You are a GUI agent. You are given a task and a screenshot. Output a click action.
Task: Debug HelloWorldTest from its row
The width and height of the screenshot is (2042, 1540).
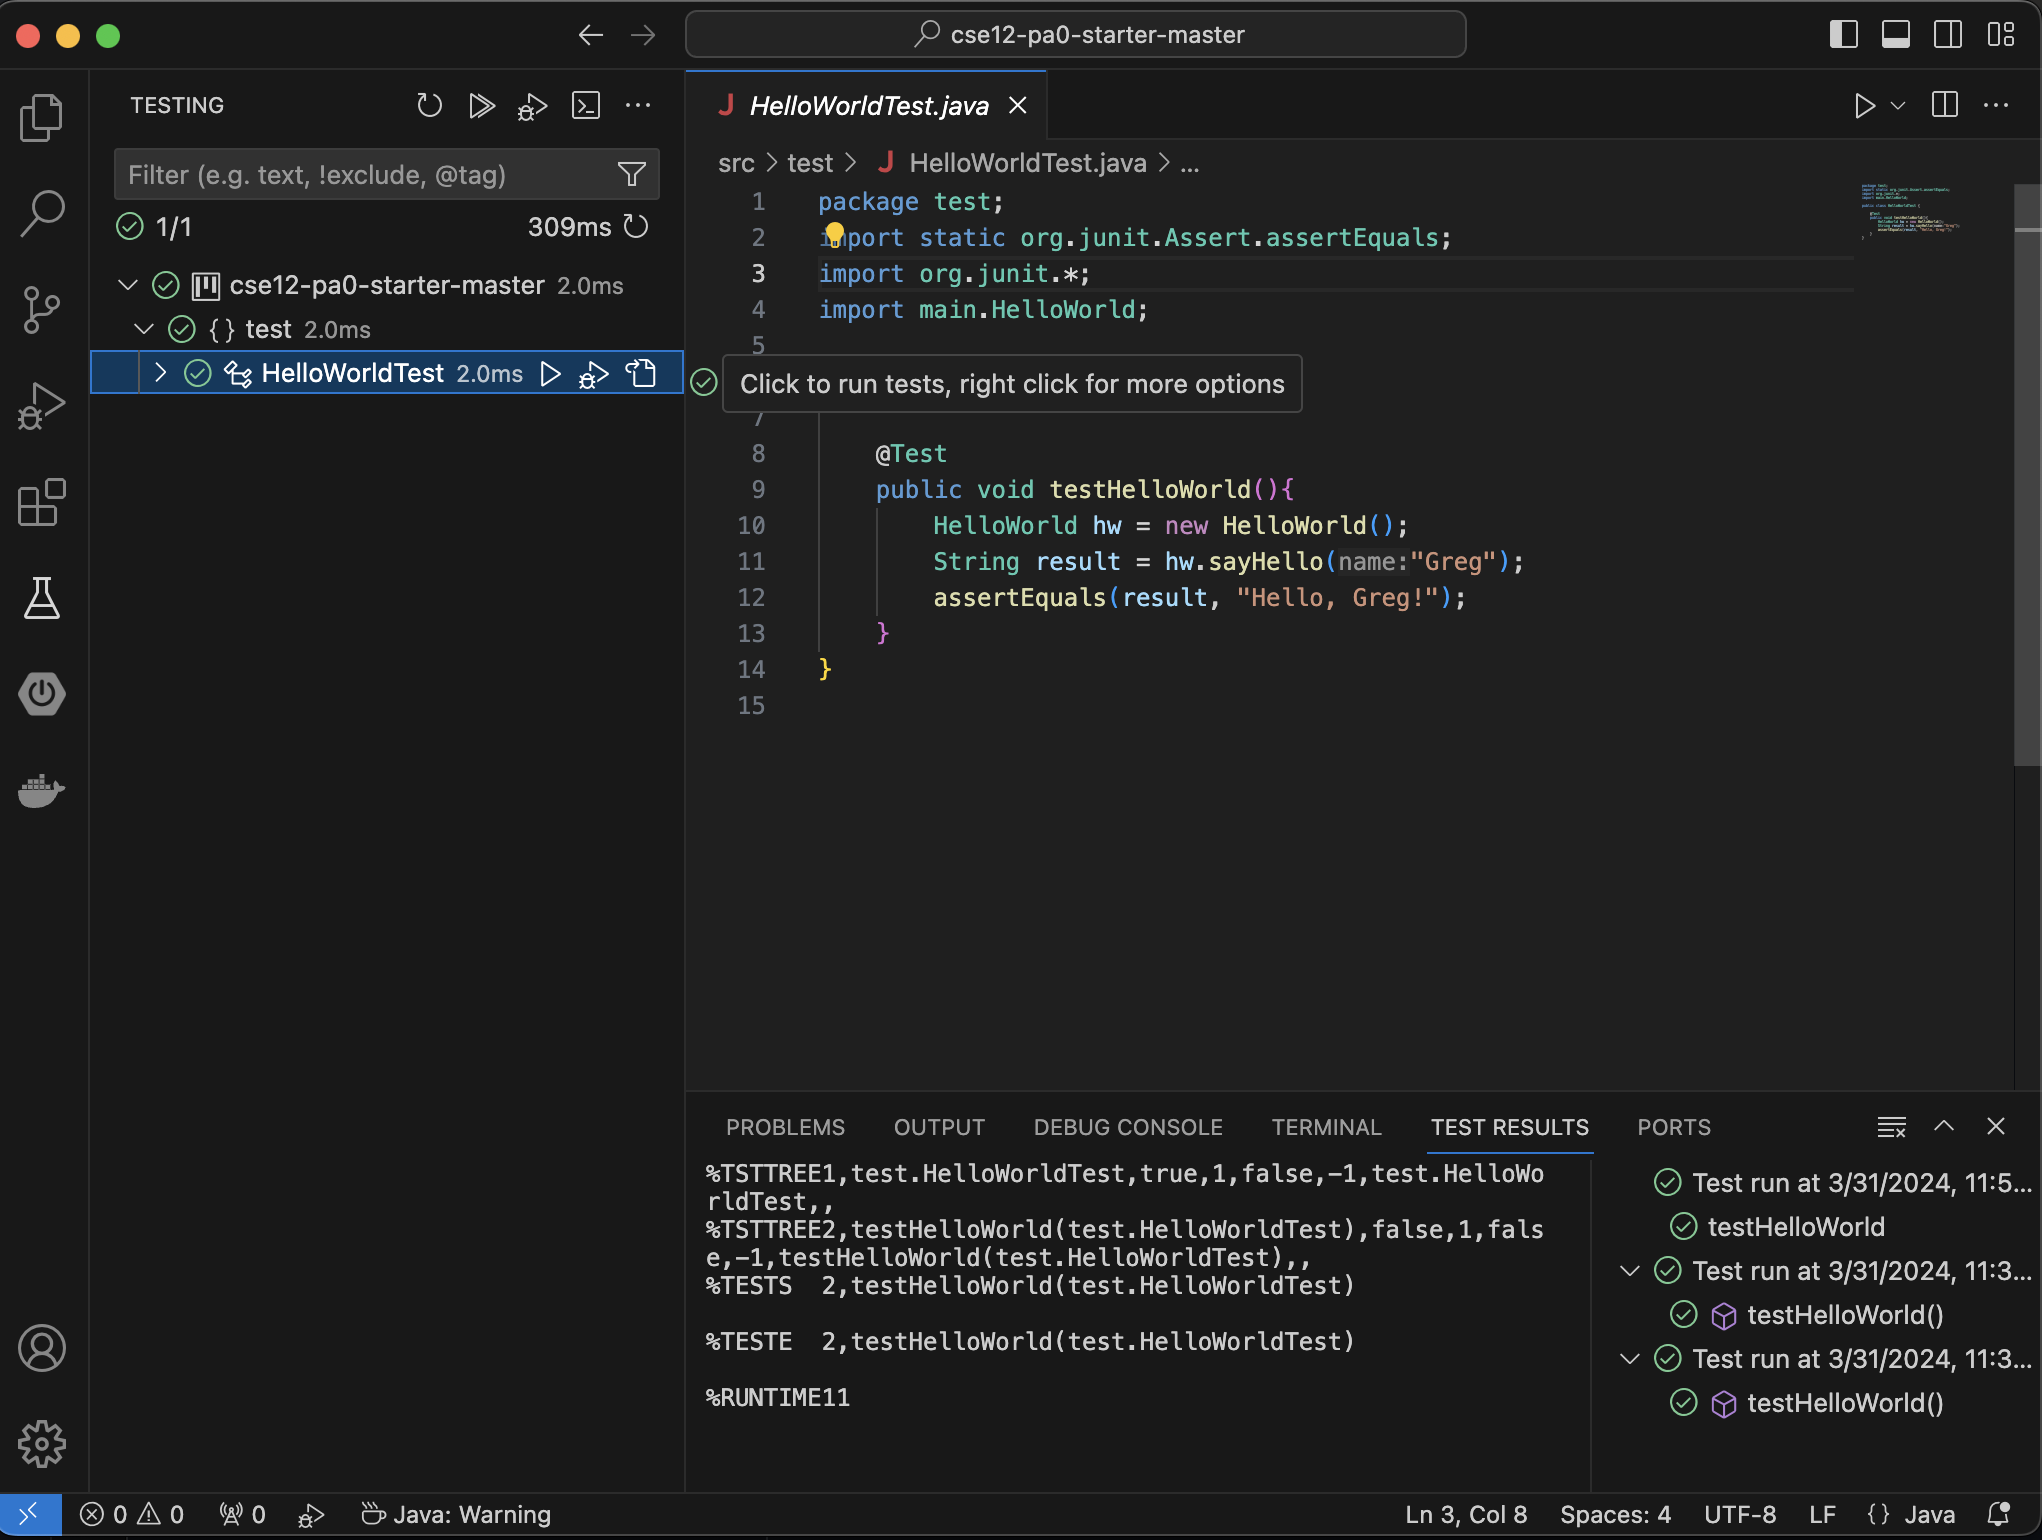pyautogui.click(x=594, y=373)
